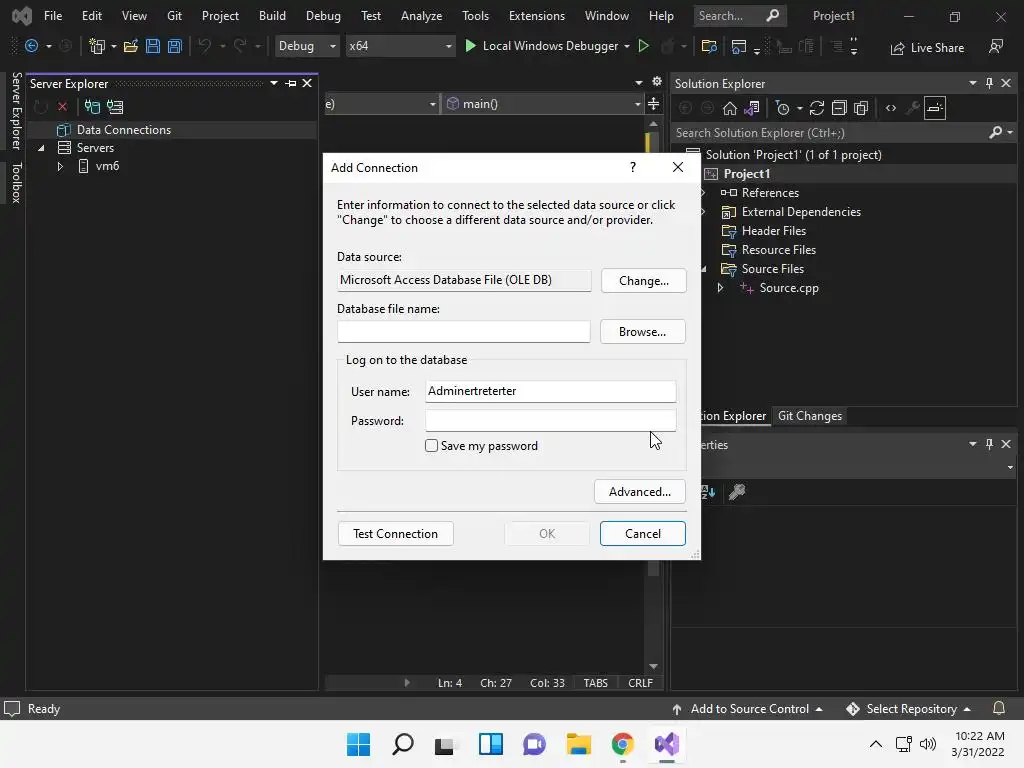Open Solution Explorer window options dropdown arrow
The image size is (1024, 768).
click(x=972, y=83)
